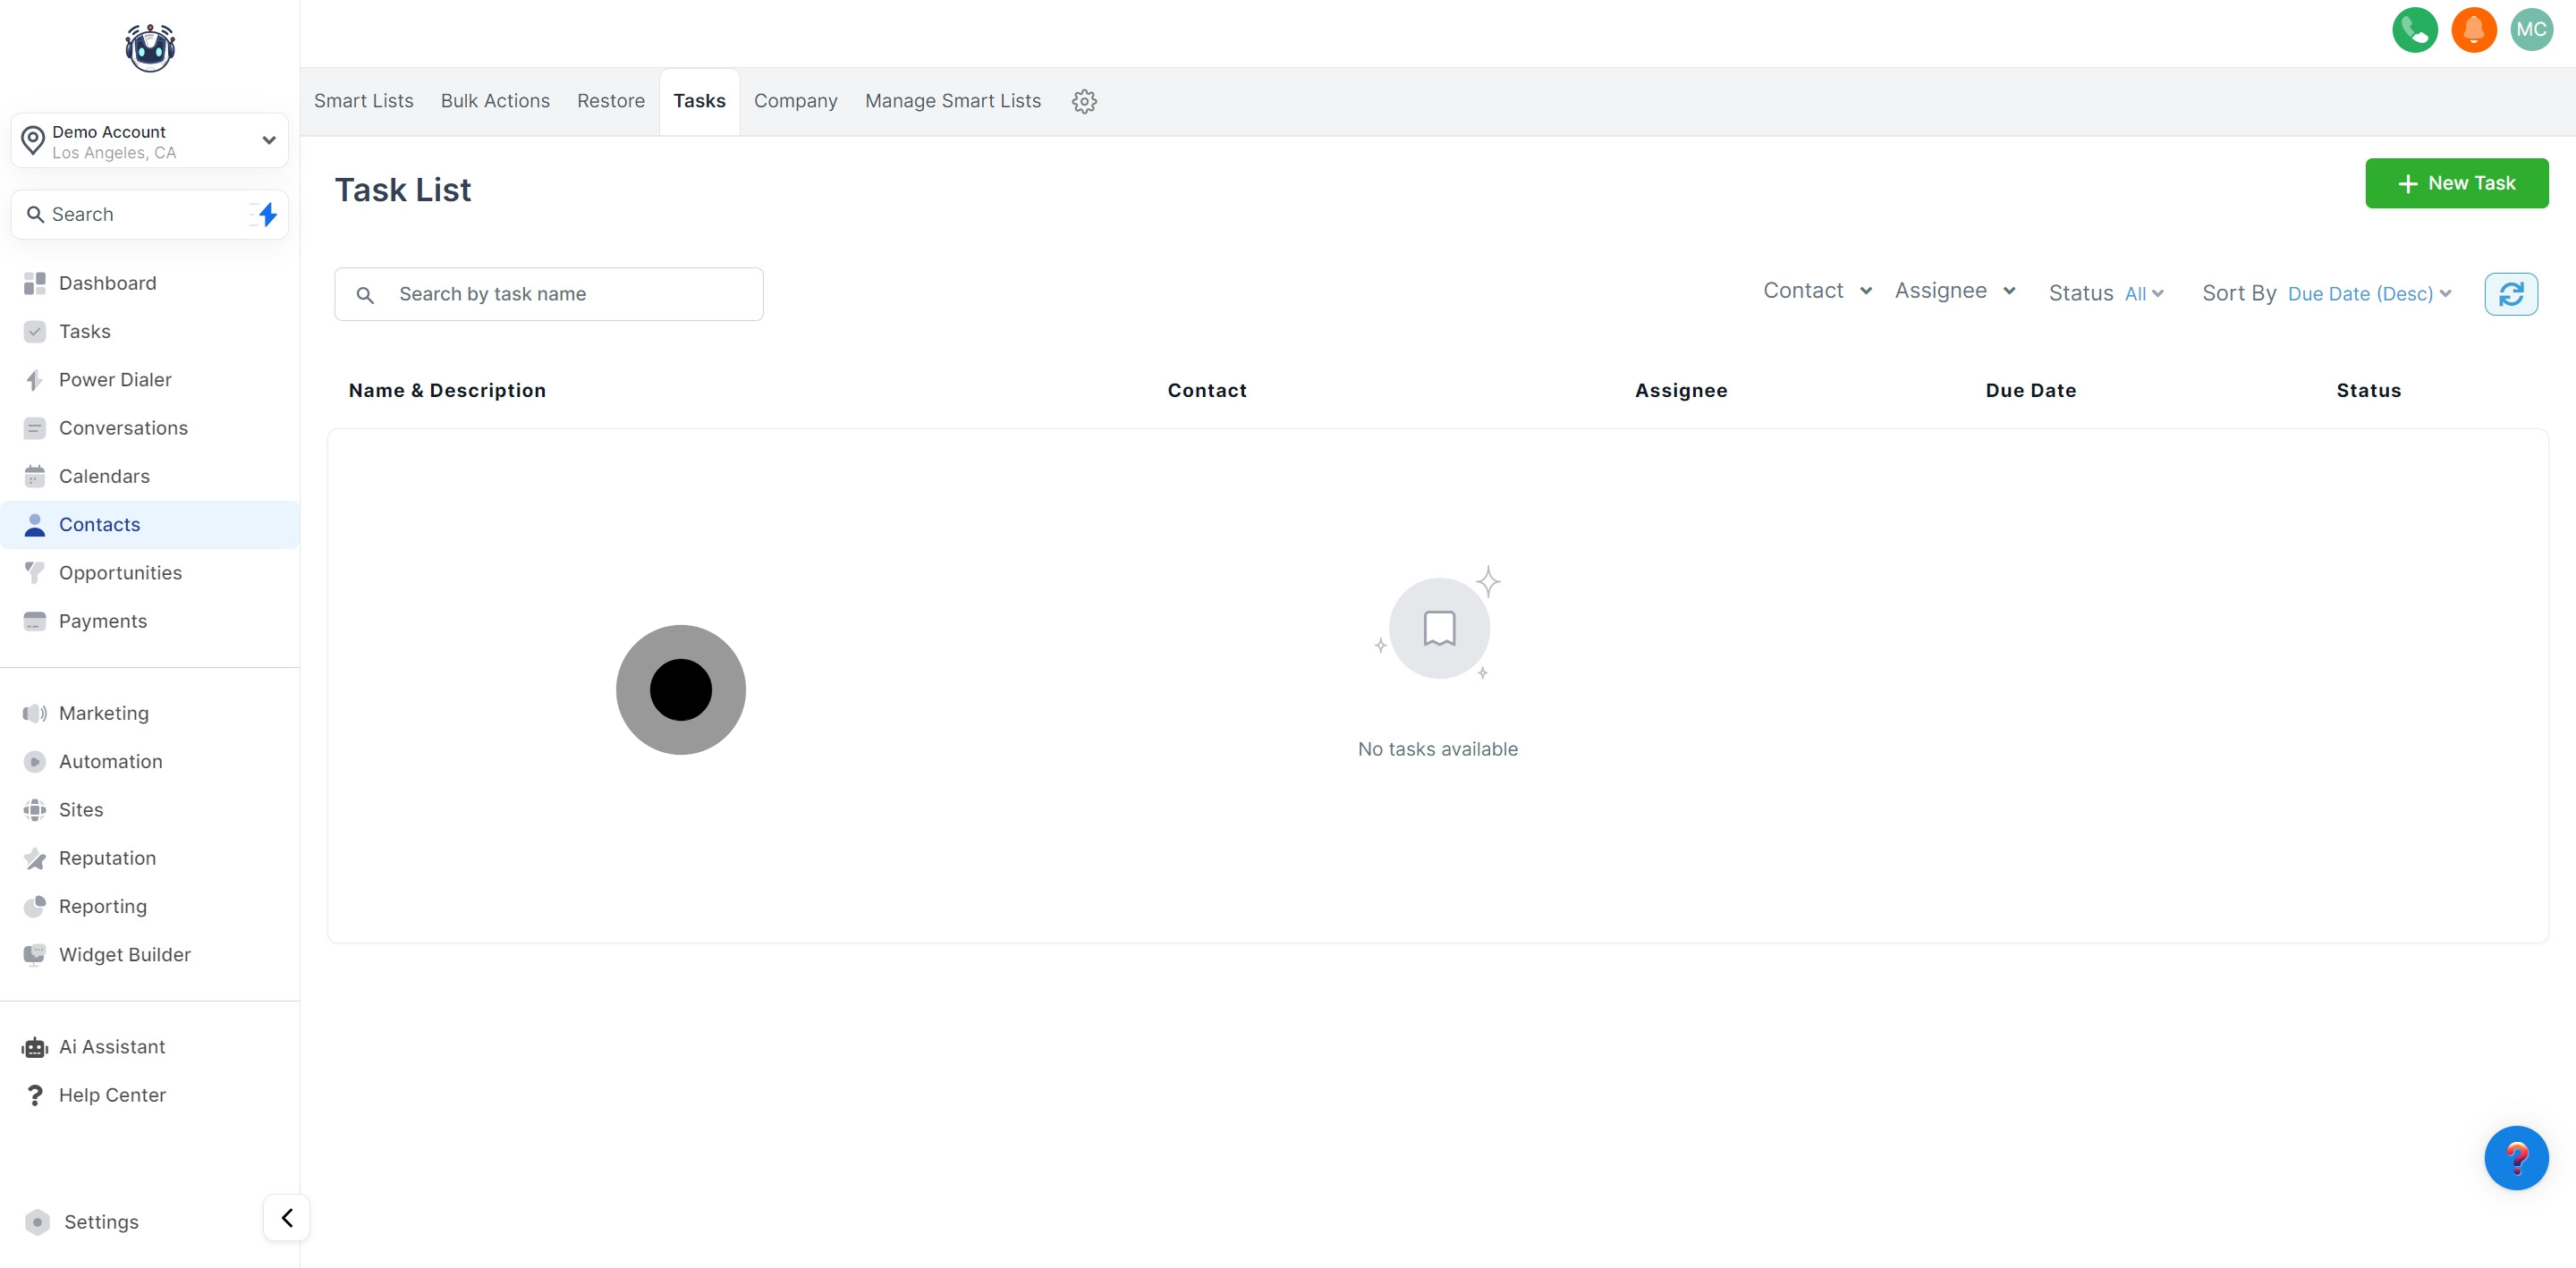This screenshot has width=2576, height=1268.
Task: Click the lightning bolt quick actions icon
Action: click(x=266, y=214)
